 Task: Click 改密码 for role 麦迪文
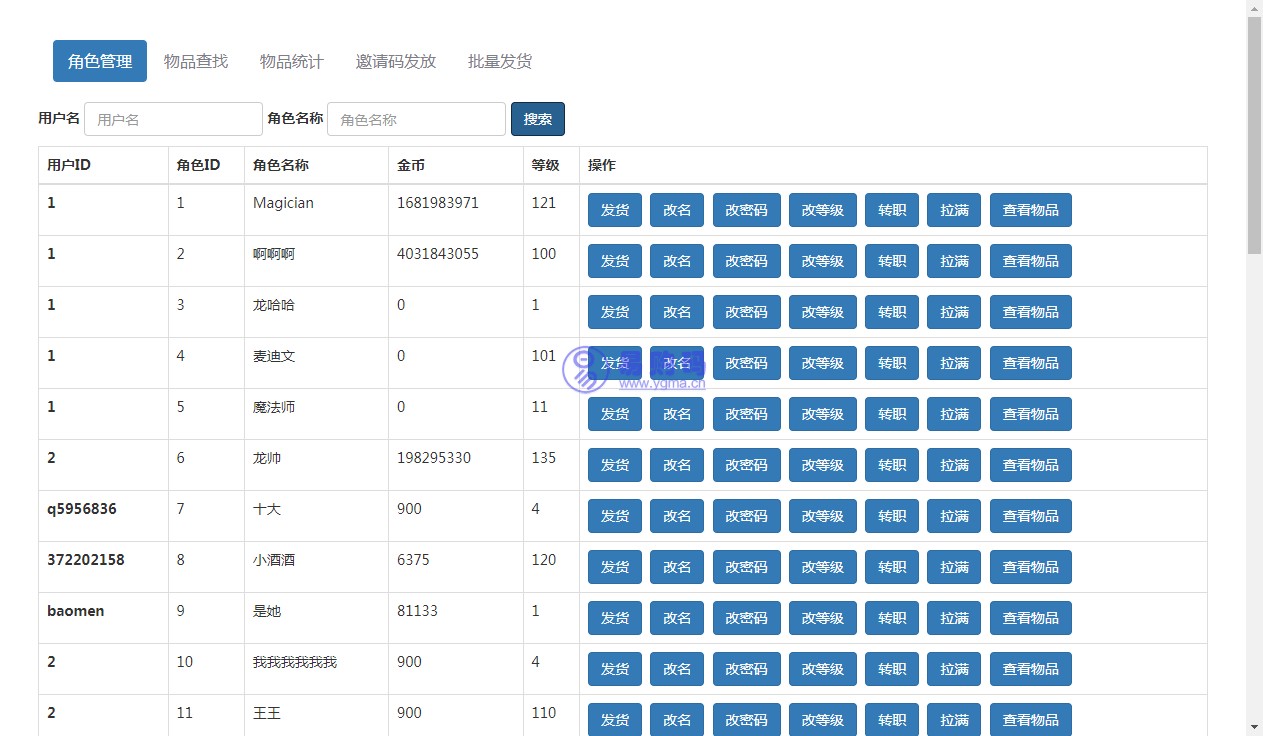pyautogui.click(x=746, y=362)
